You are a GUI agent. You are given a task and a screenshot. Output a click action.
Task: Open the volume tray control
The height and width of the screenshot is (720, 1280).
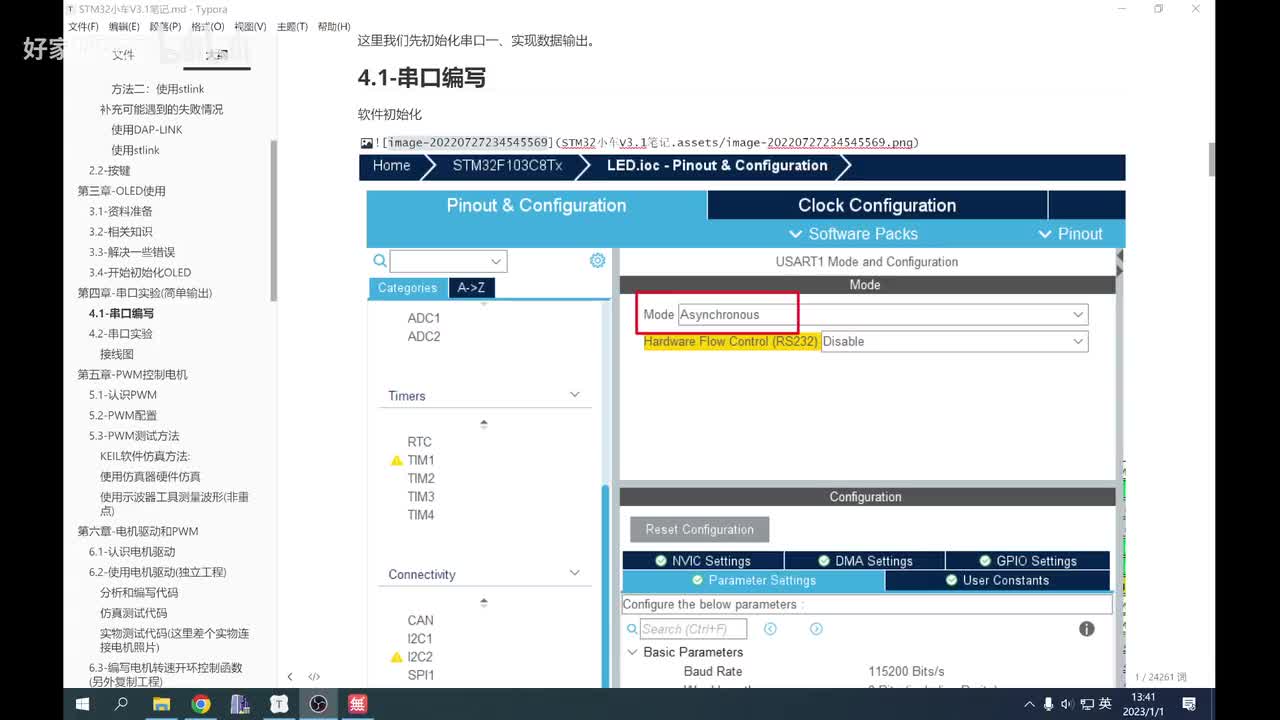point(1067,704)
